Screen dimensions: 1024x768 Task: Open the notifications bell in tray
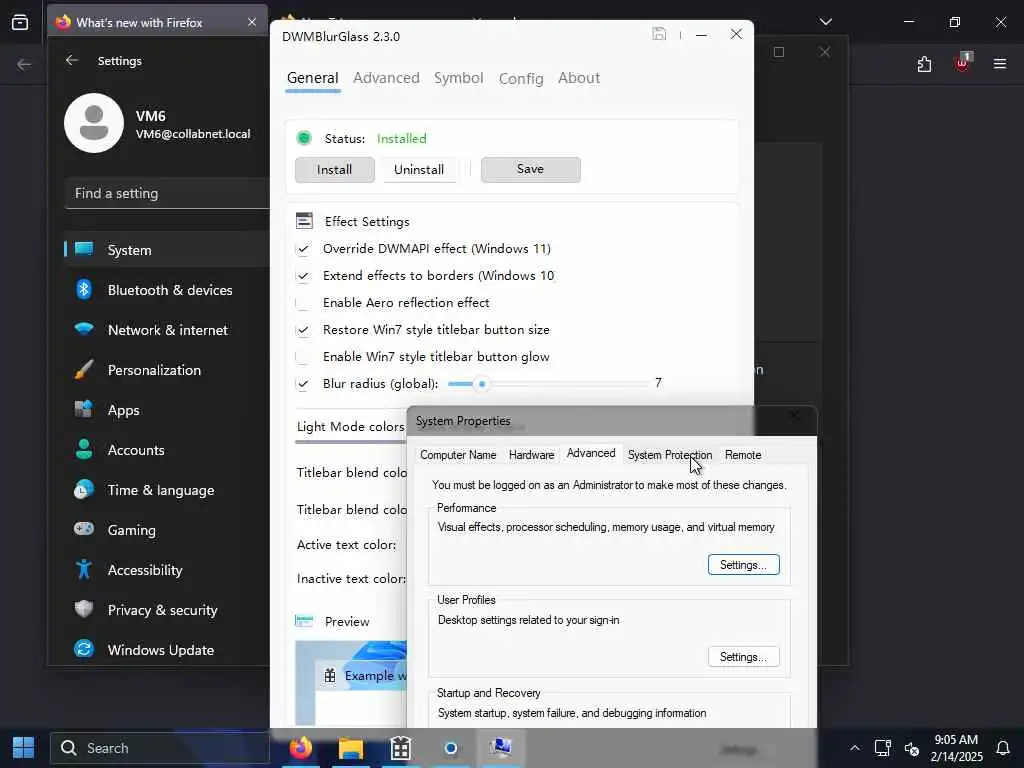point(1003,748)
